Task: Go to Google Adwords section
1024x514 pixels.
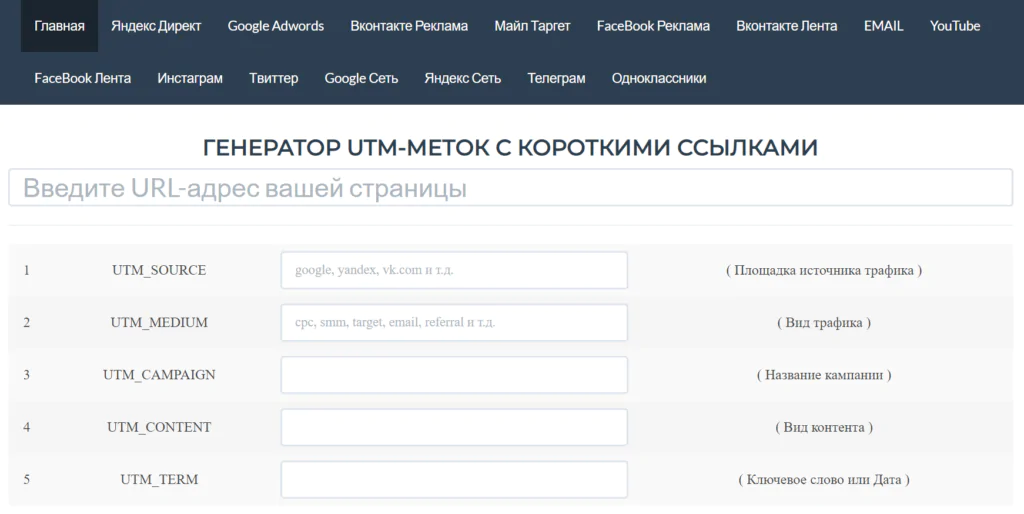Action: coord(276,26)
